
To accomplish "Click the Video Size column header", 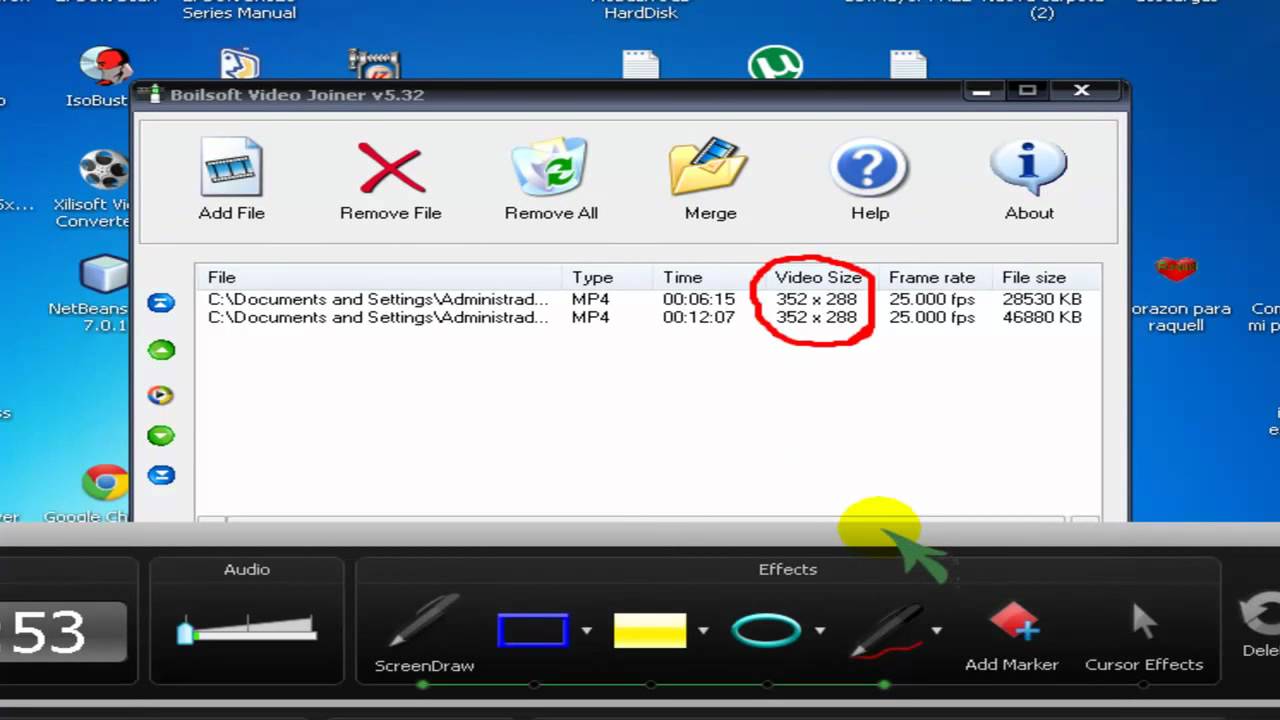I will coord(819,277).
